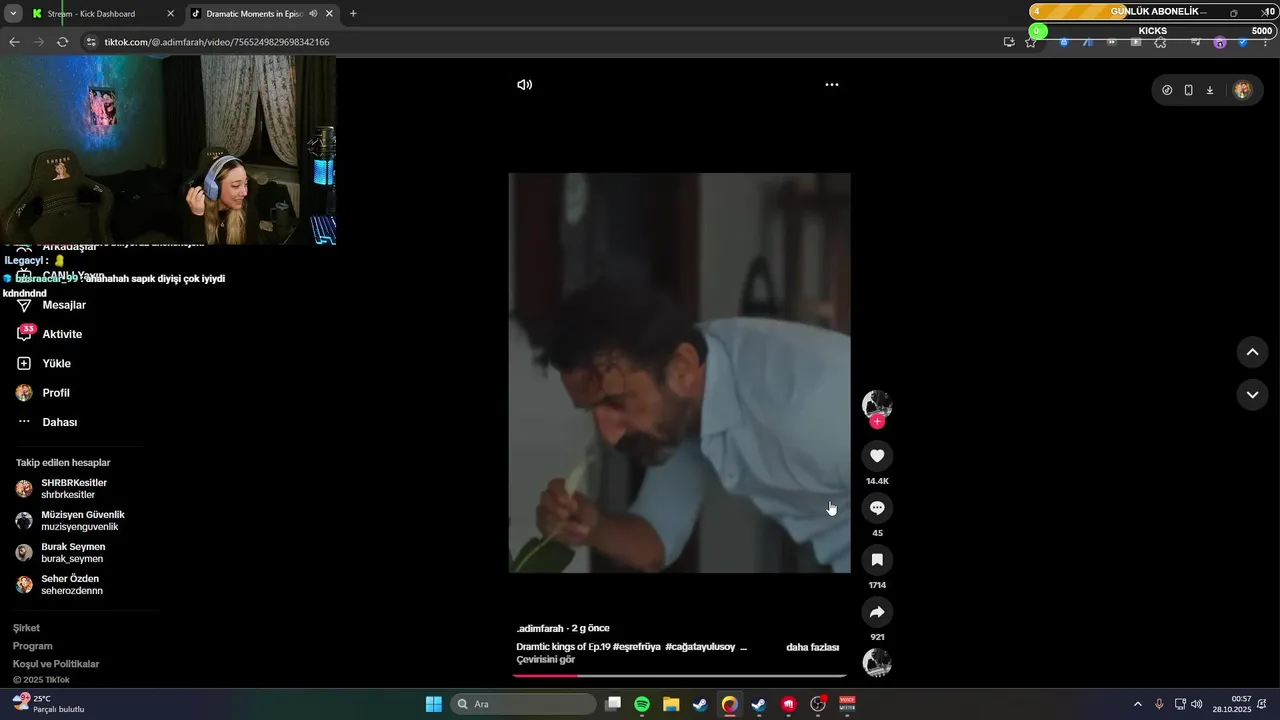Click the #cağatayulusoy hashtag
The height and width of the screenshot is (720, 1280).
[x=700, y=647]
